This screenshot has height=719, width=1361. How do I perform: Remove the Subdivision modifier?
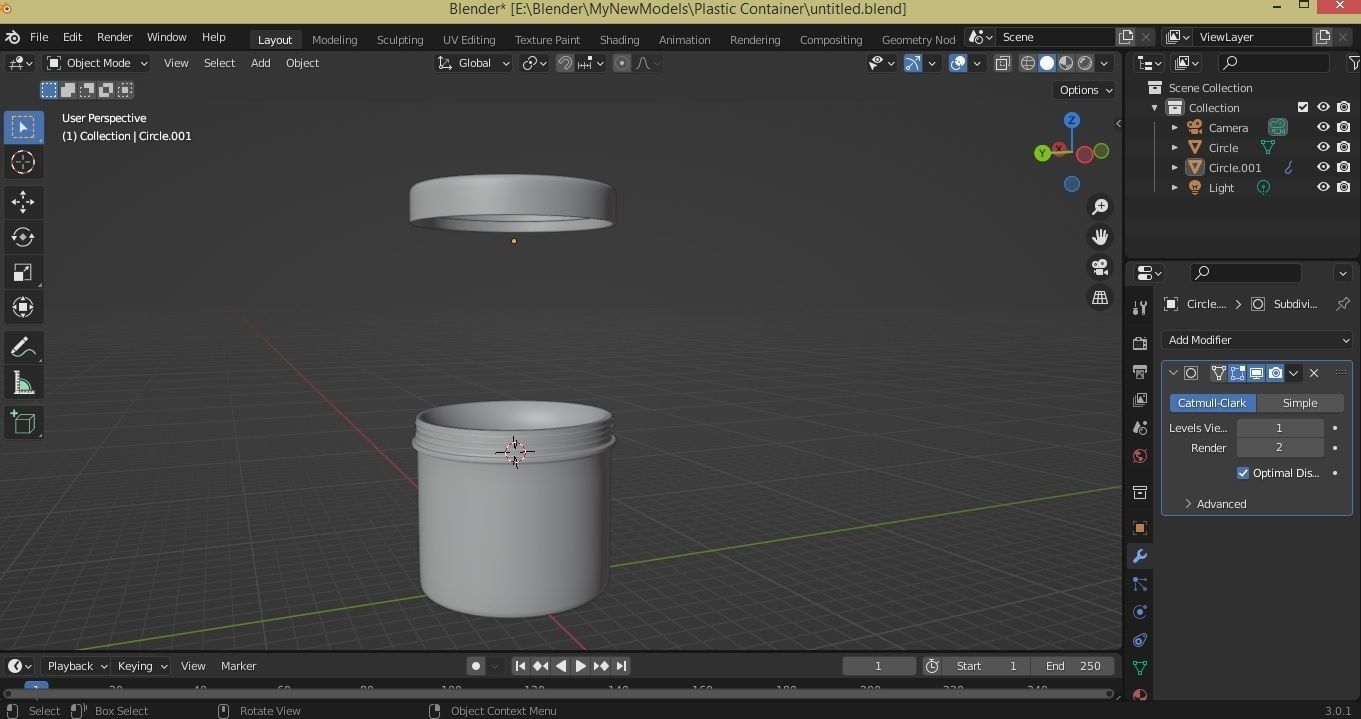point(1314,373)
